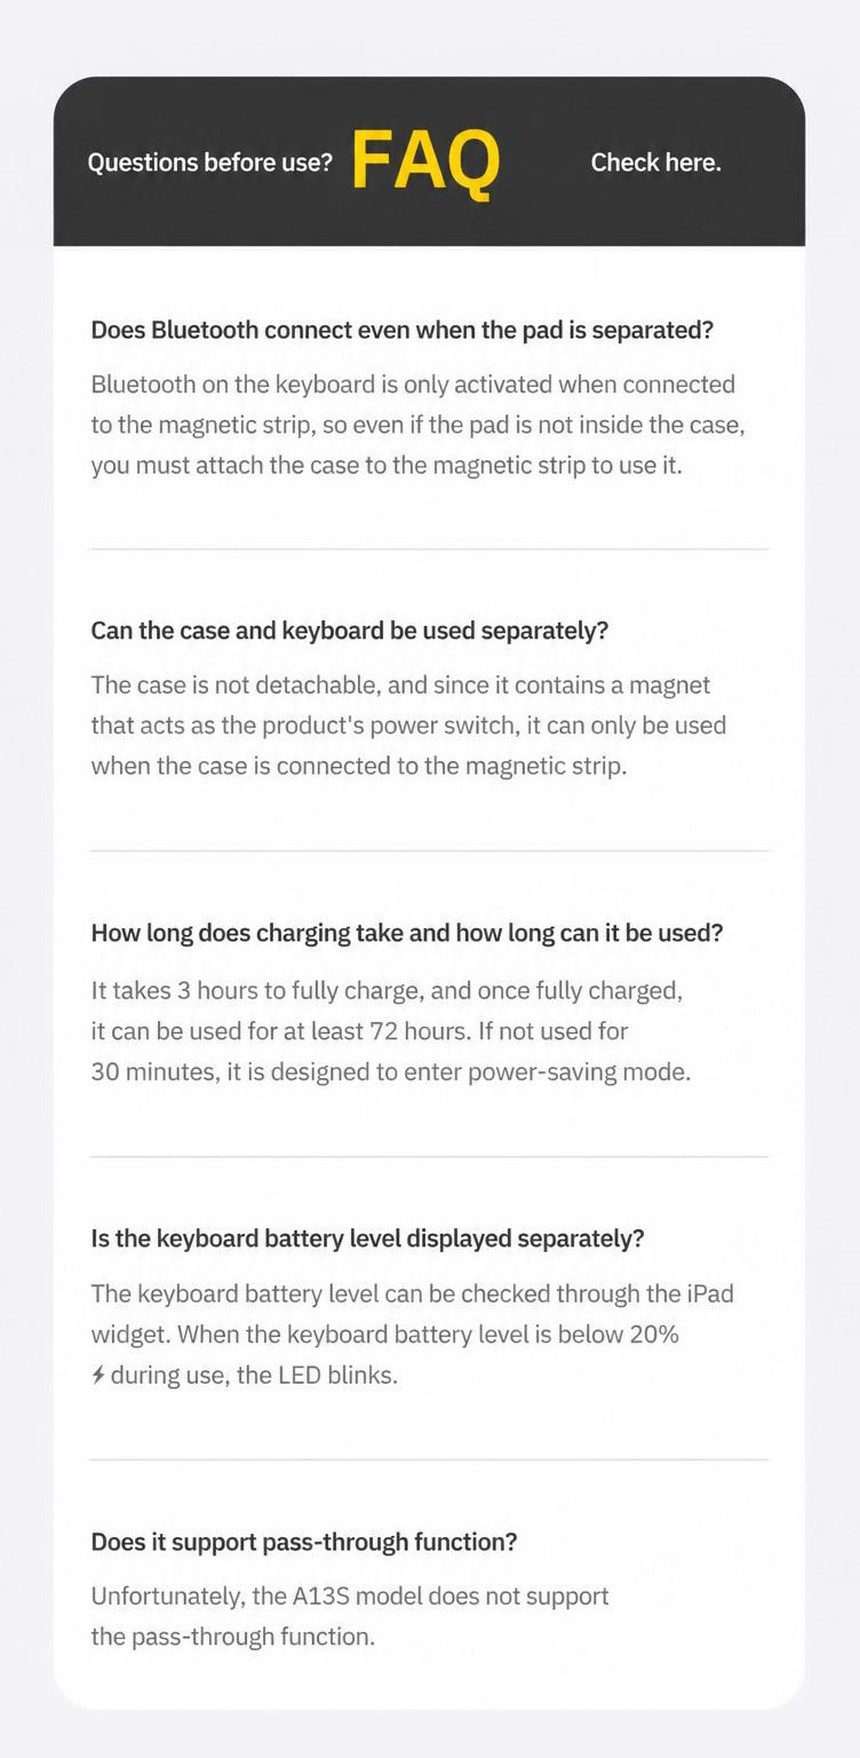860x1758 pixels.
Task: Click the 'Check here.' text
Action: [x=656, y=162]
